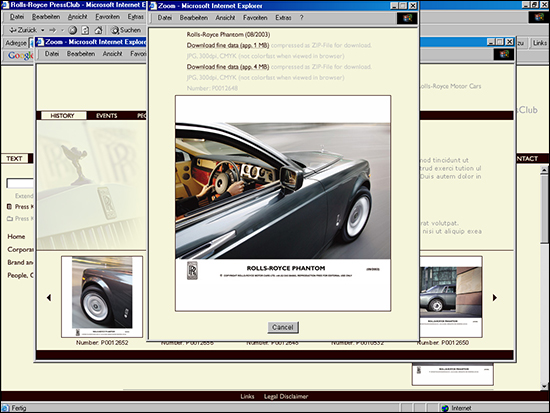Click the Windows logo in rear Zoom window
This screenshot has width=550, height=413.
coord(504,54)
